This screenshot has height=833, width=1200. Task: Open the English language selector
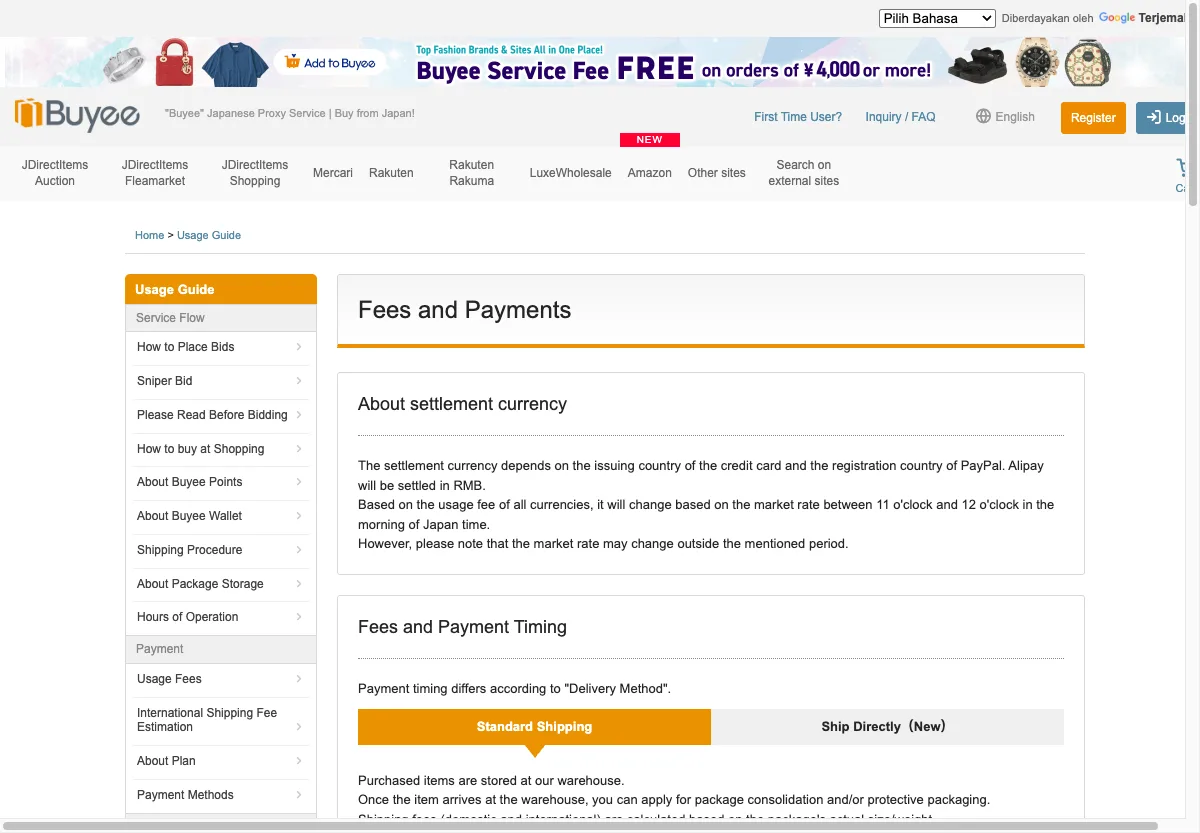point(1005,116)
